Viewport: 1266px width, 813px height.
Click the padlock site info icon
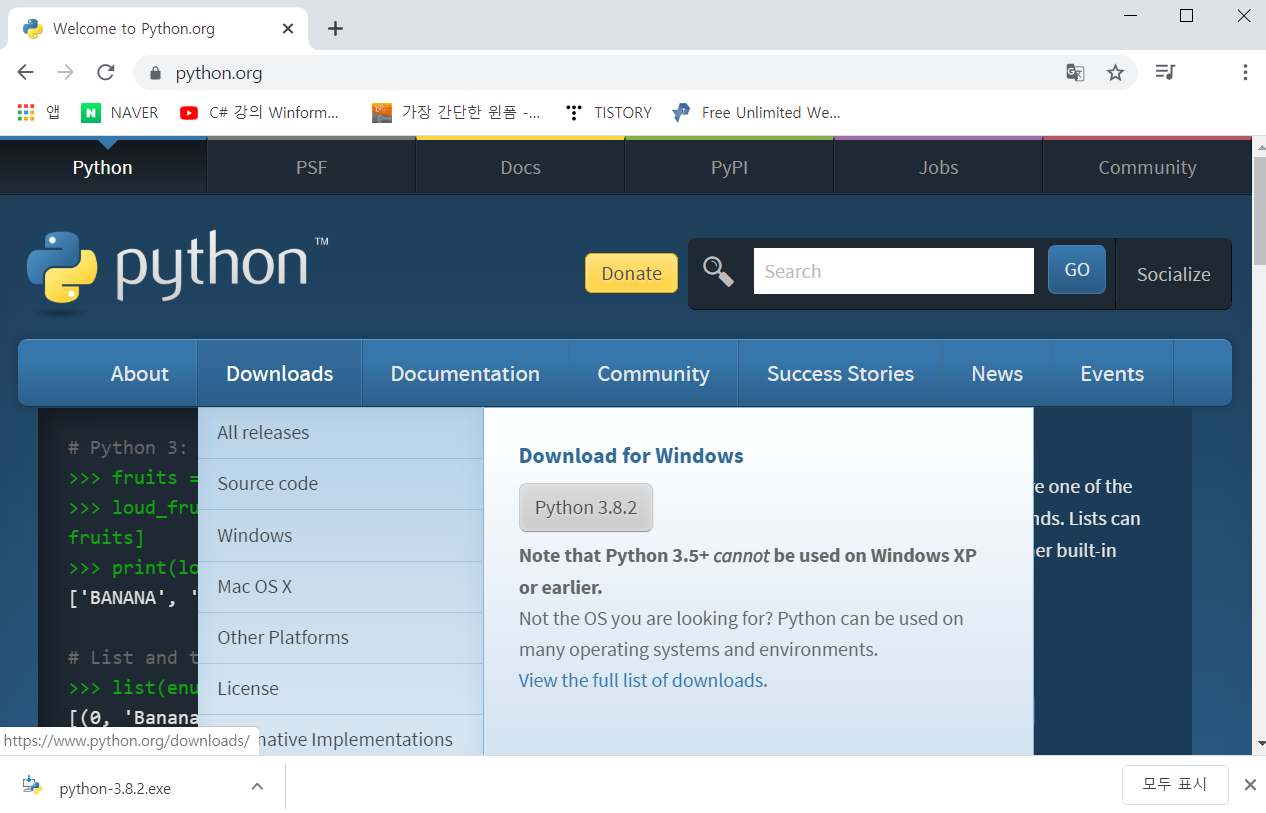(154, 73)
